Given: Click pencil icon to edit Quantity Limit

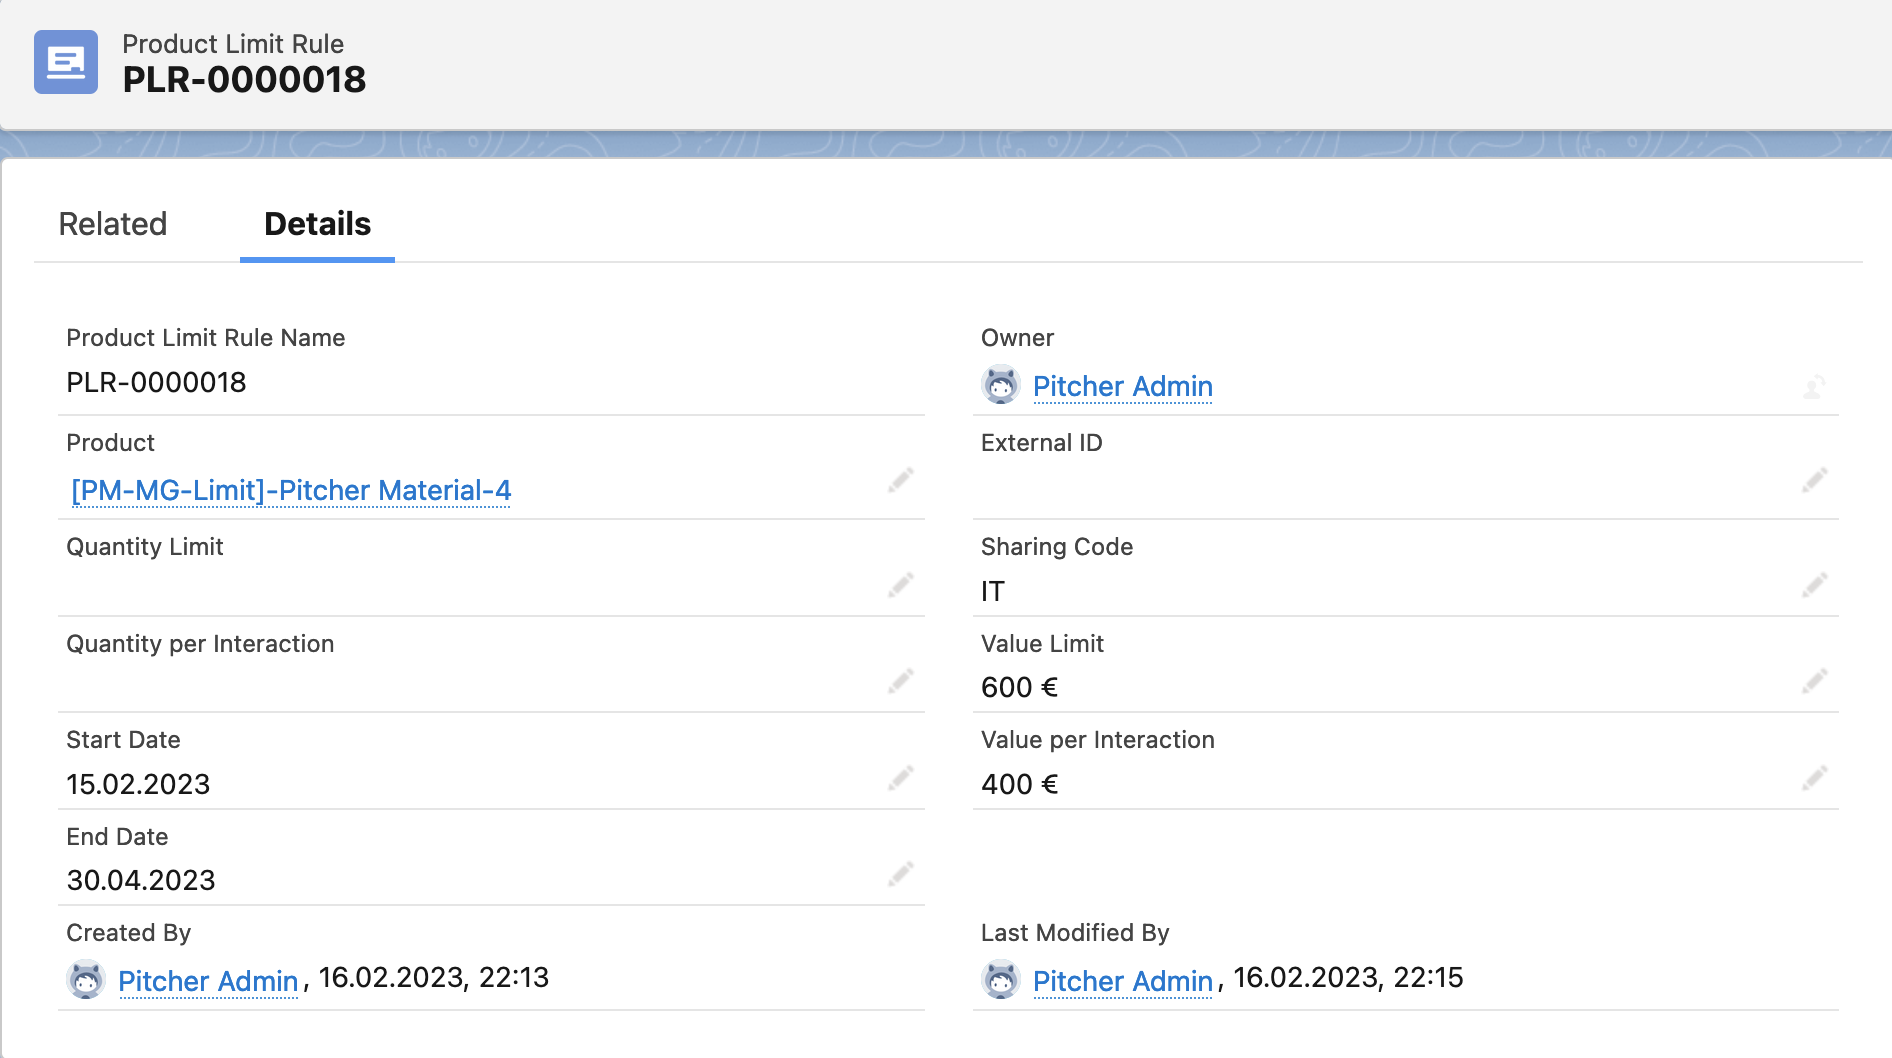Looking at the screenshot, I should click(x=901, y=585).
